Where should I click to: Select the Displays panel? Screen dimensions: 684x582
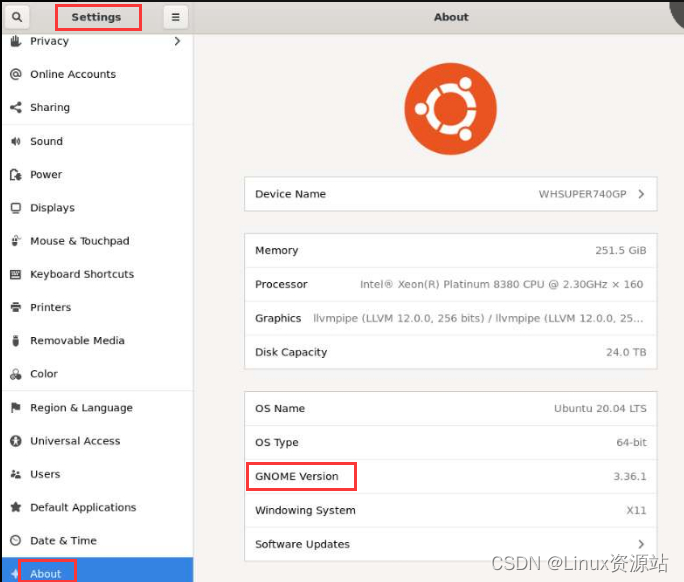(x=98, y=208)
